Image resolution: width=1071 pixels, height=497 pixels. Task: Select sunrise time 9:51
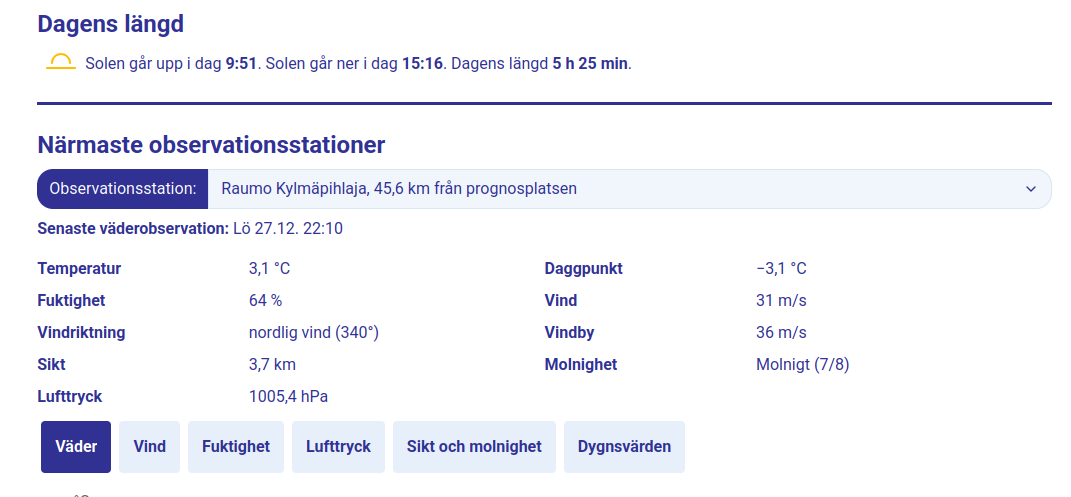(240, 64)
